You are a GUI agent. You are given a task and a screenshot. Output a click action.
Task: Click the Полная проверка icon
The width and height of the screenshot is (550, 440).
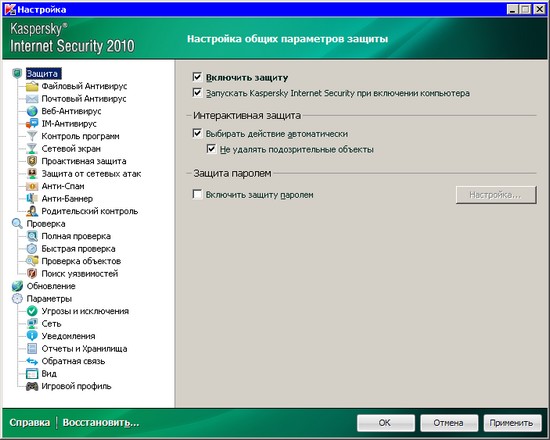pos(32,236)
